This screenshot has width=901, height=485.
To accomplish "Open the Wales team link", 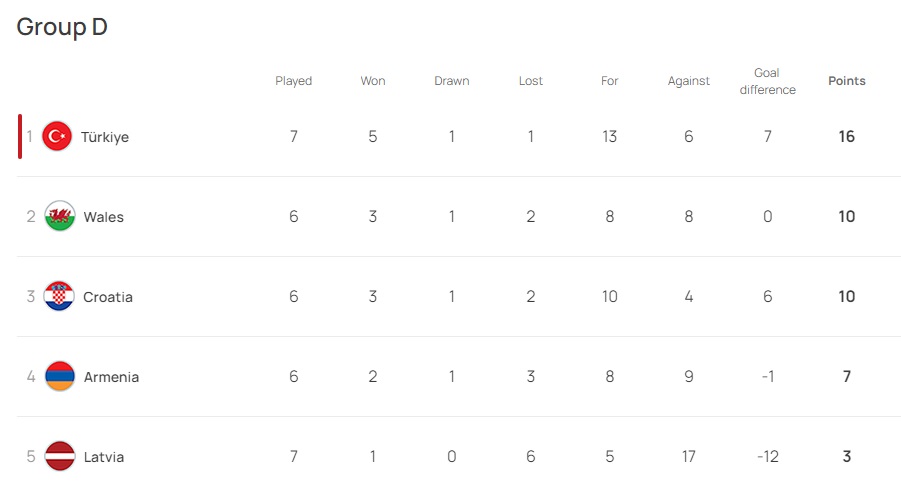I will pyautogui.click(x=104, y=217).
